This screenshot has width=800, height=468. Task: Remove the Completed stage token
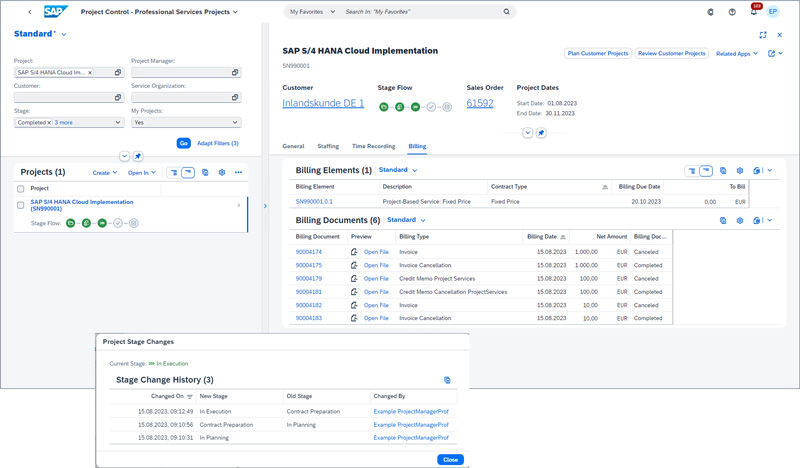point(49,122)
